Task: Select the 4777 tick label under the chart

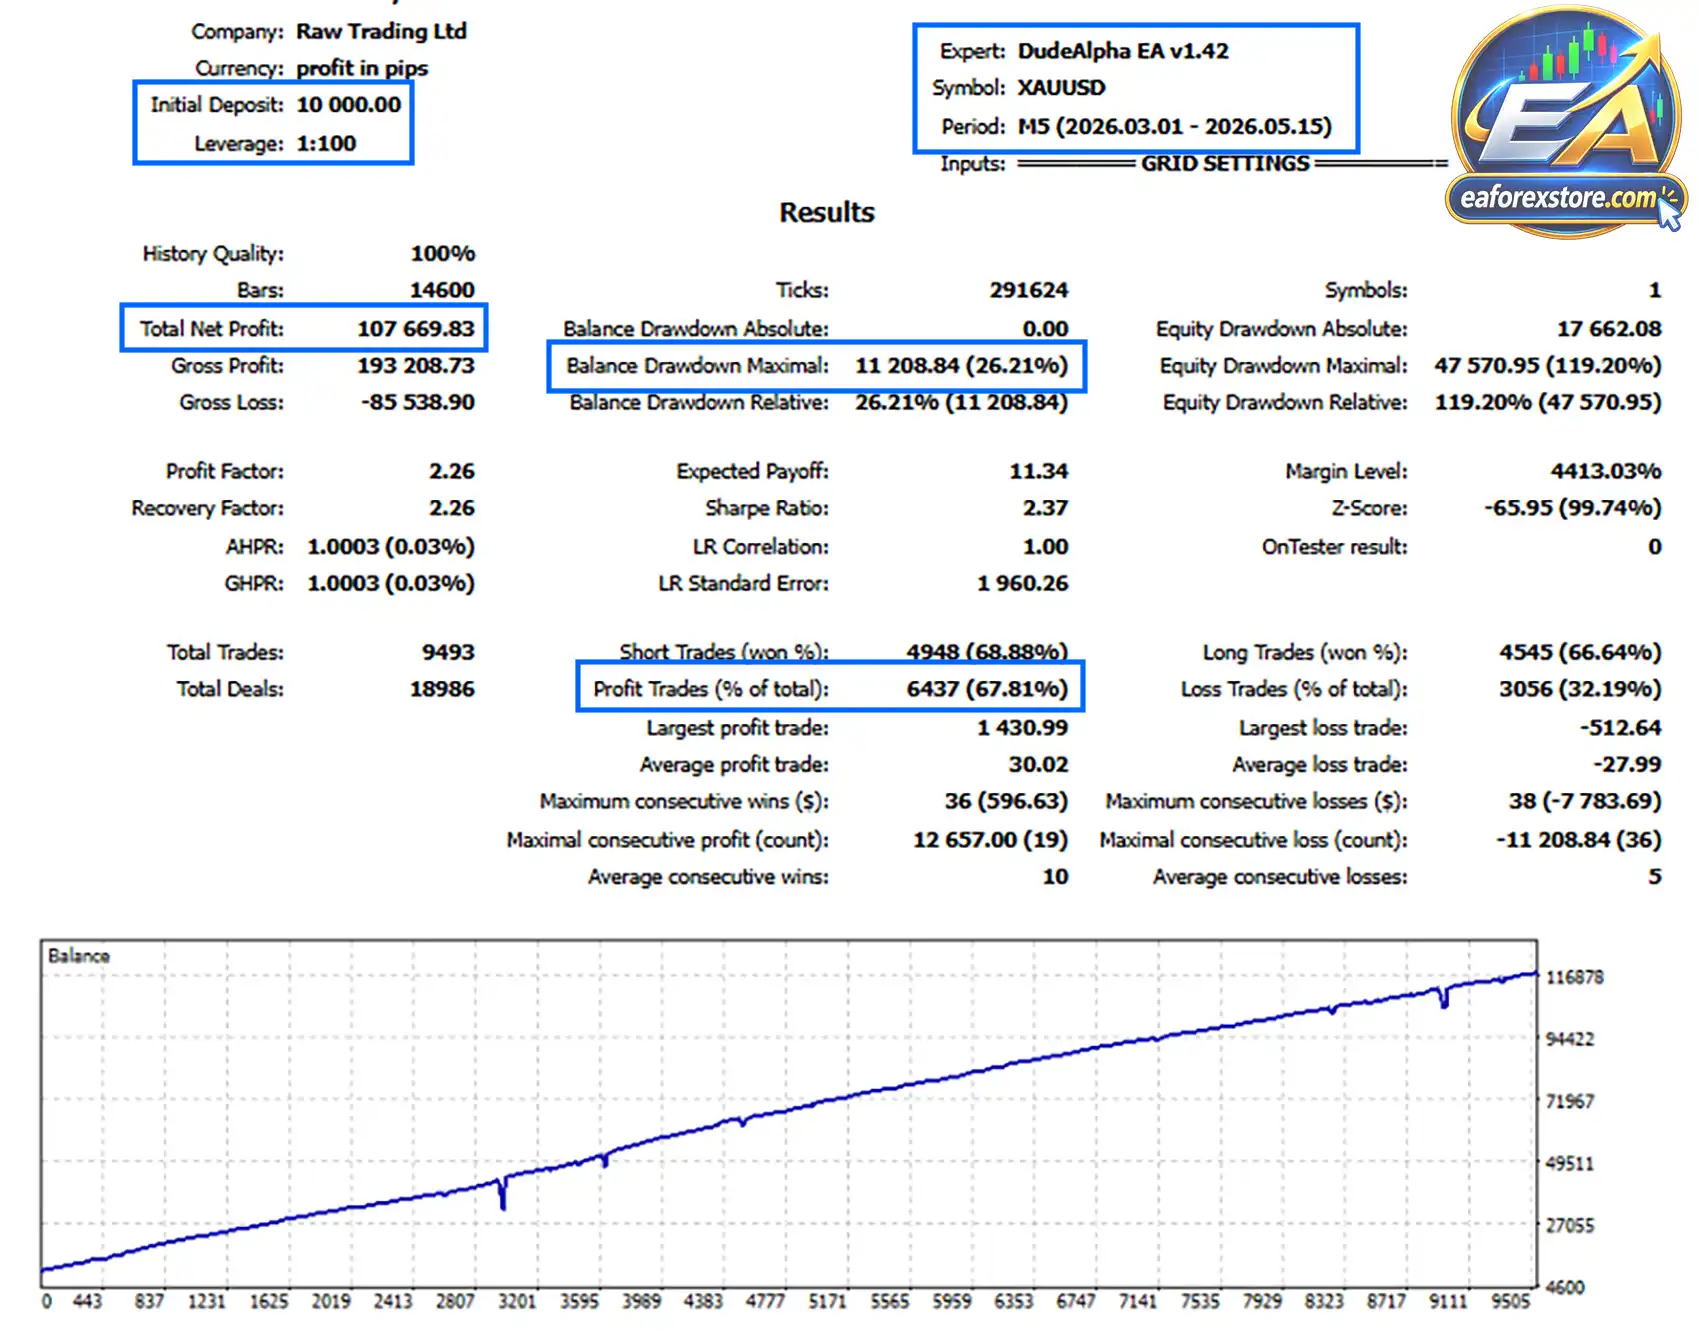Action: pos(765,1301)
